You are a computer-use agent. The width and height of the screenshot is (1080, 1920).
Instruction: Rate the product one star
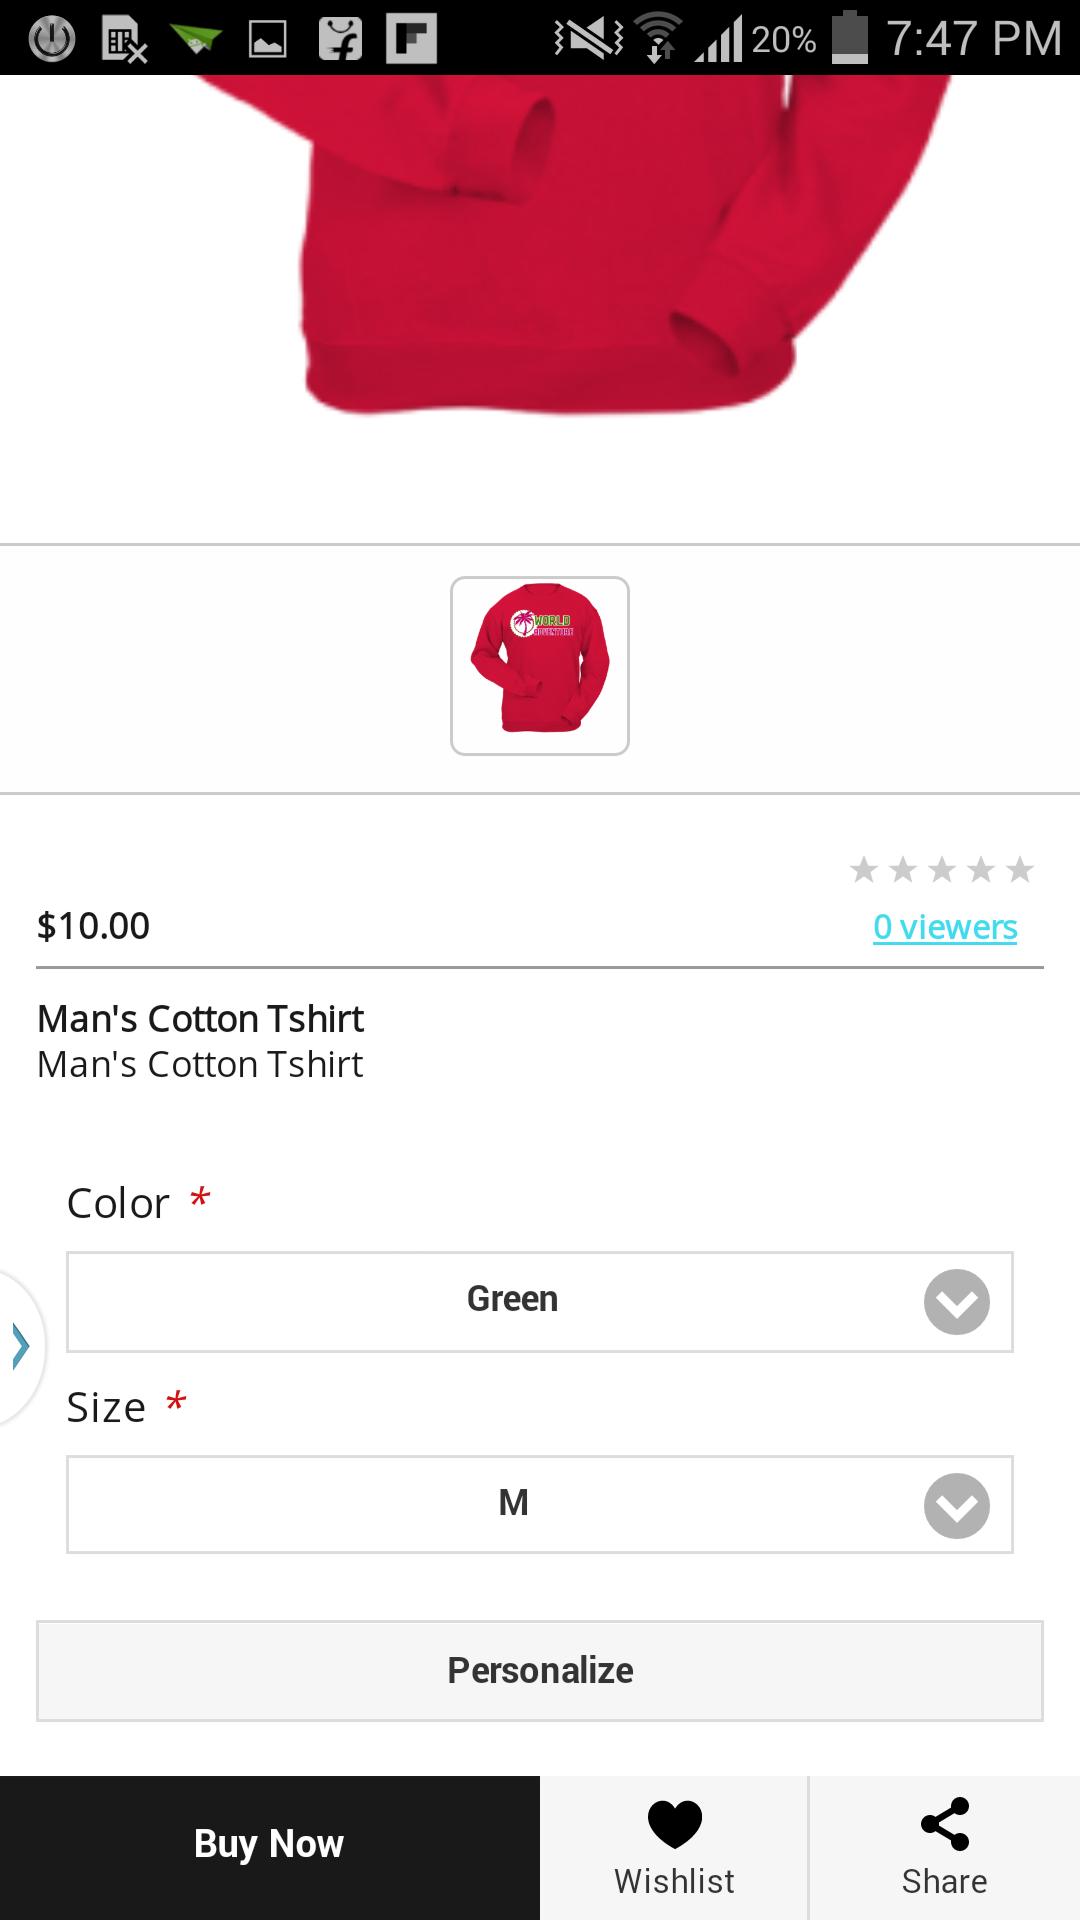click(x=864, y=870)
